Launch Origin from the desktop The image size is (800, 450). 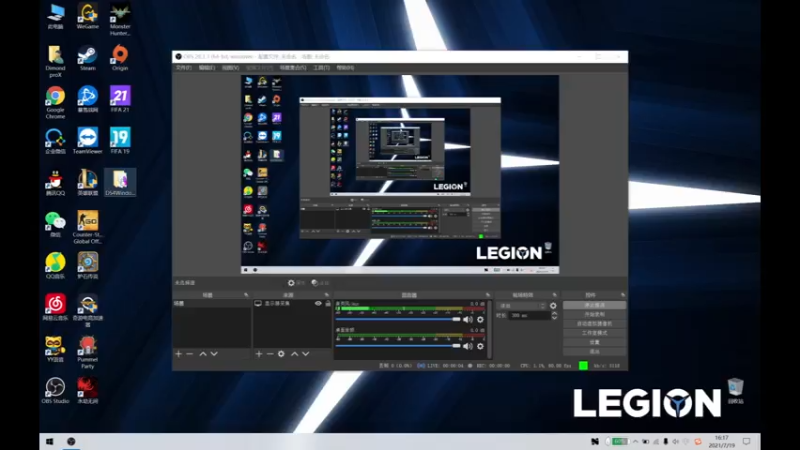(120, 58)
